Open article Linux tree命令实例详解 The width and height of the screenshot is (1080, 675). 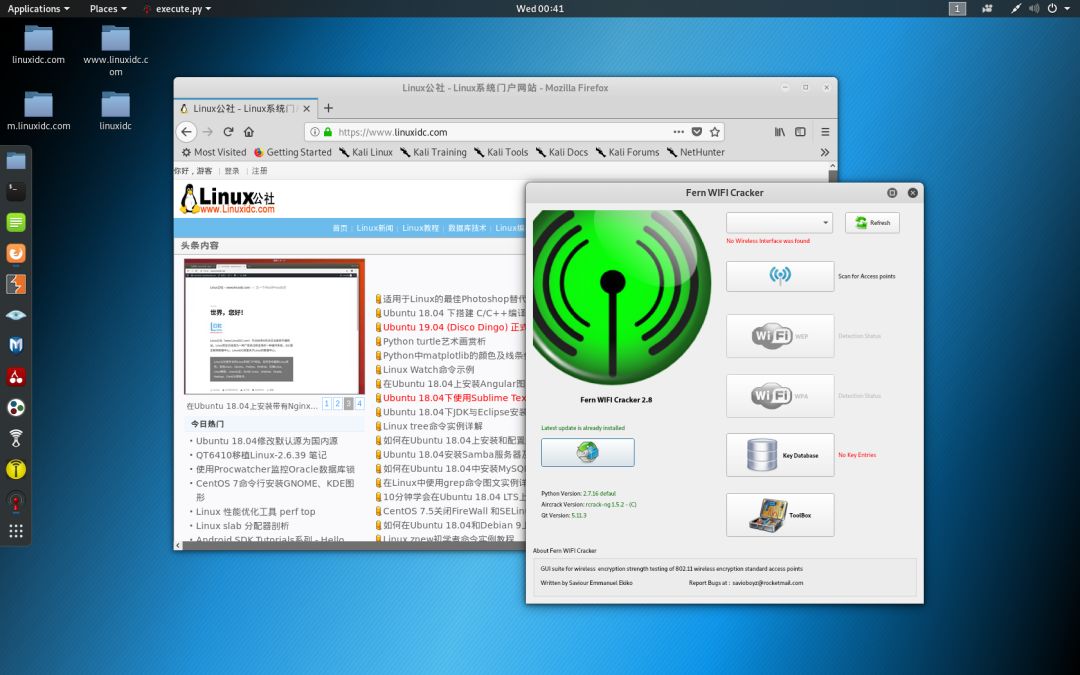[x=433, y=426]
